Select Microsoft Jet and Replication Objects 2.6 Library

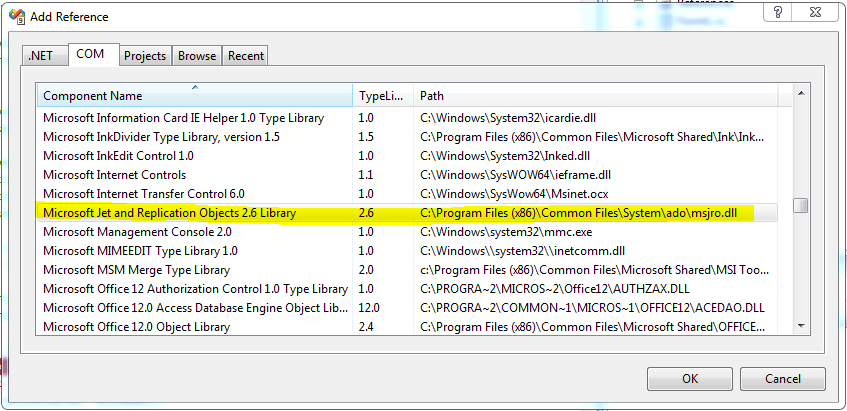[407, 213]
